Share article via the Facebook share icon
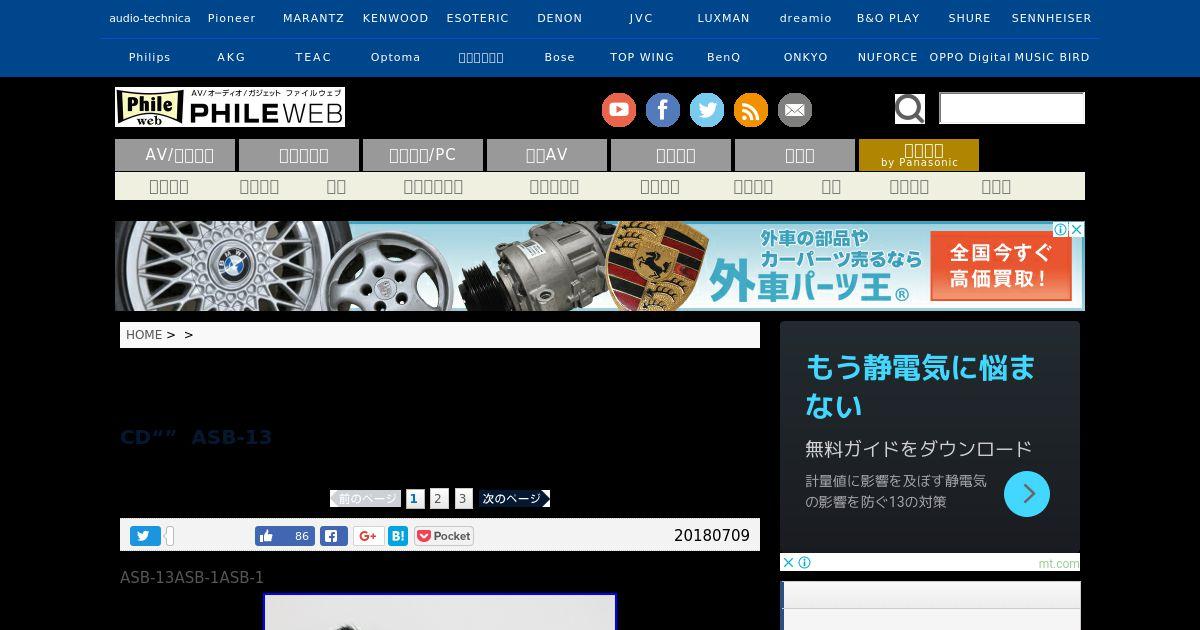 (334, 536)
